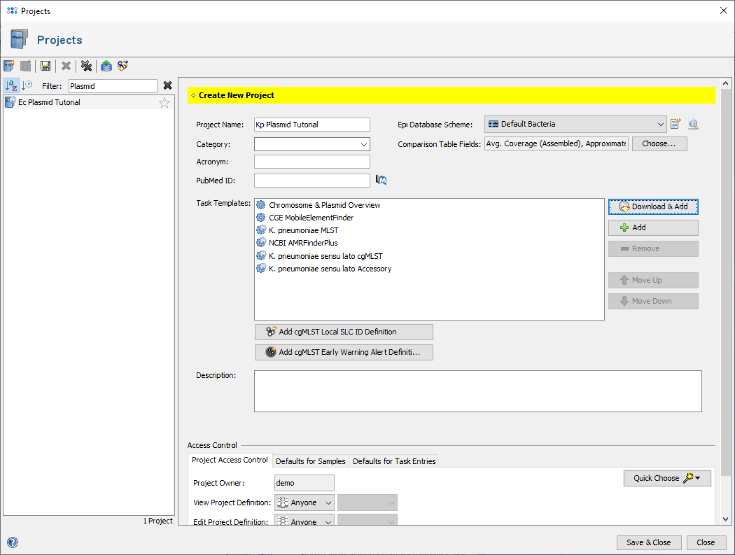Select CGE MobileElementFinder task template
Screen dimensions: 735x555
[x=311, y=218]
